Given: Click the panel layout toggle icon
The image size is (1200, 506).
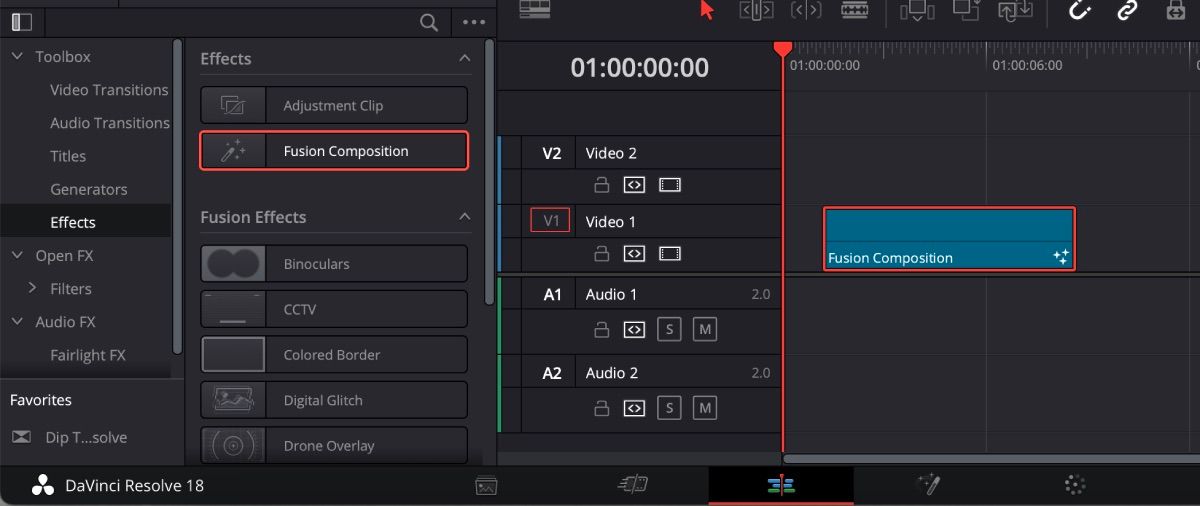Looking at the screenshot, I should (21, 21).
